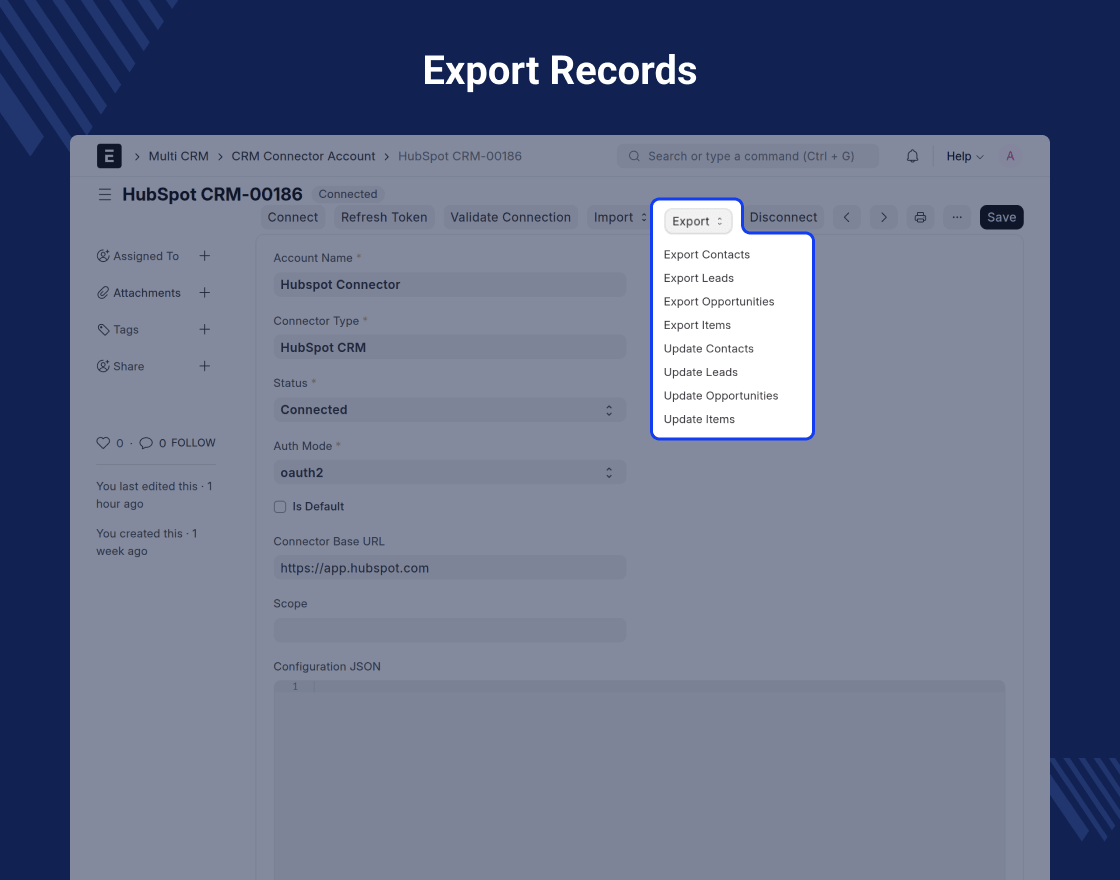Click the print icon button
1120x880 pixels.
920,217
